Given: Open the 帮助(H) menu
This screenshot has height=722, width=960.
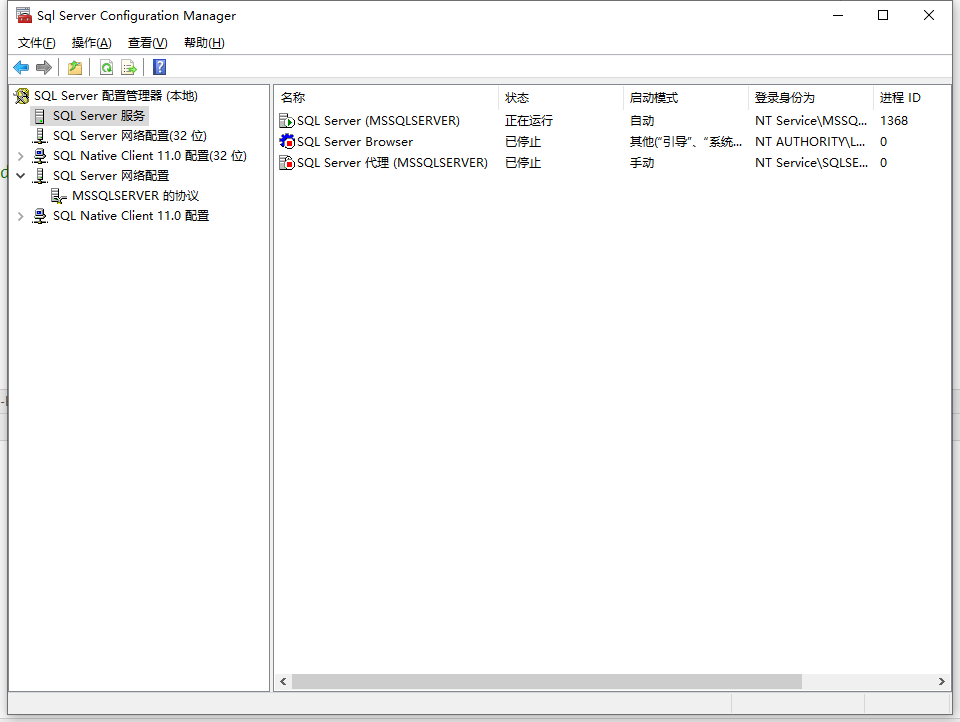Looking at the screenshot, I should pyautogui.click(x=204, y=43).
